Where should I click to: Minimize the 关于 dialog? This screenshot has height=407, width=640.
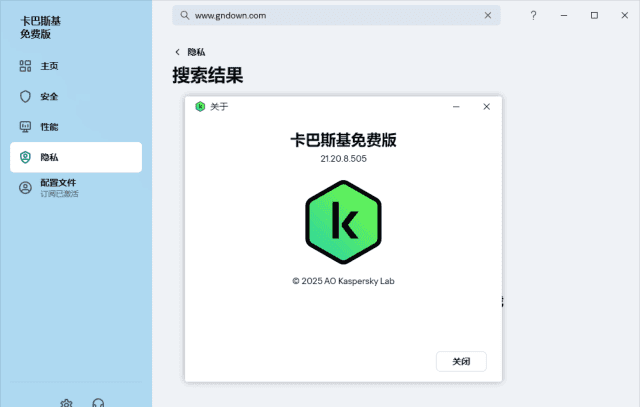[456, 107]
